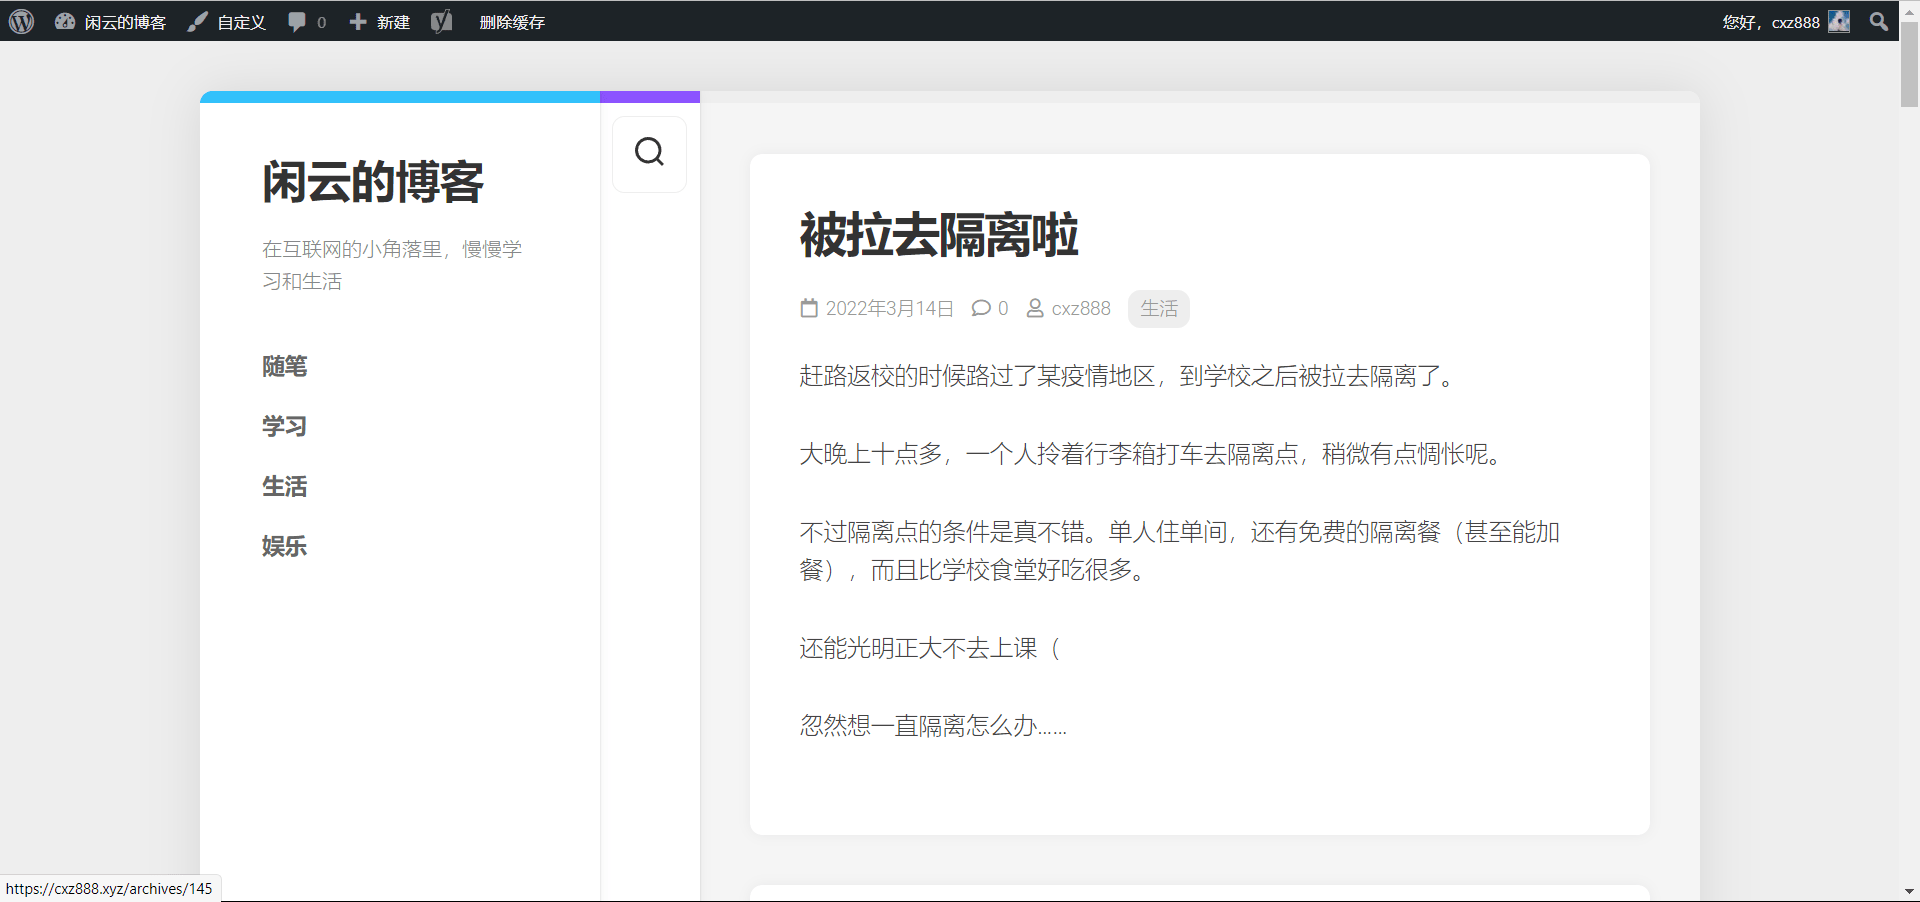Click the blog's magnifier search icon
Viewport: 1920px width, 902px height.
649,152
